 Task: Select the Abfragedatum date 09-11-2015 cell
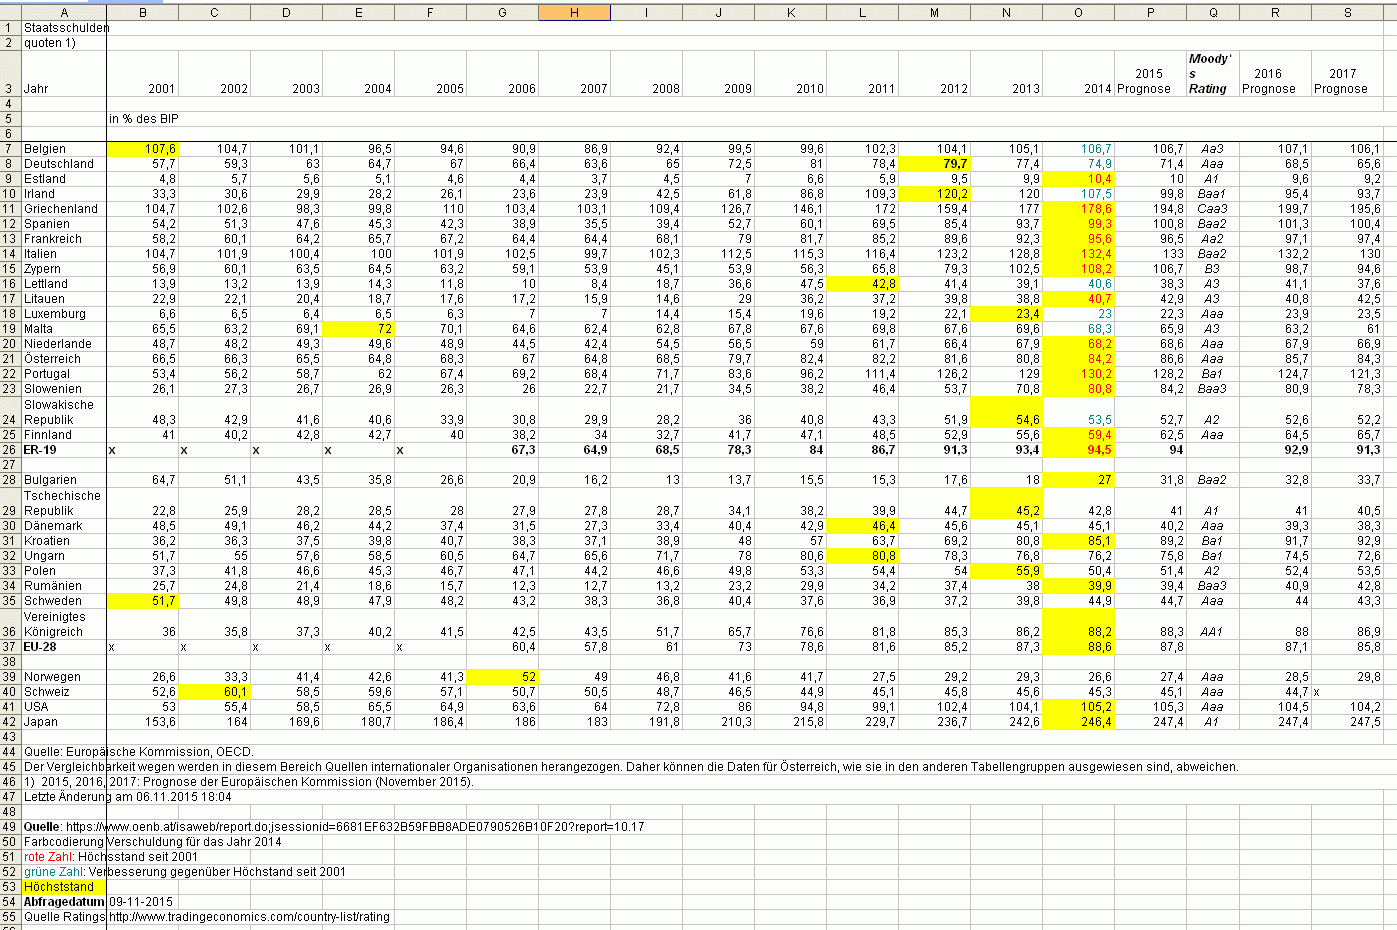pyautogui.click(x=141, y=902)
